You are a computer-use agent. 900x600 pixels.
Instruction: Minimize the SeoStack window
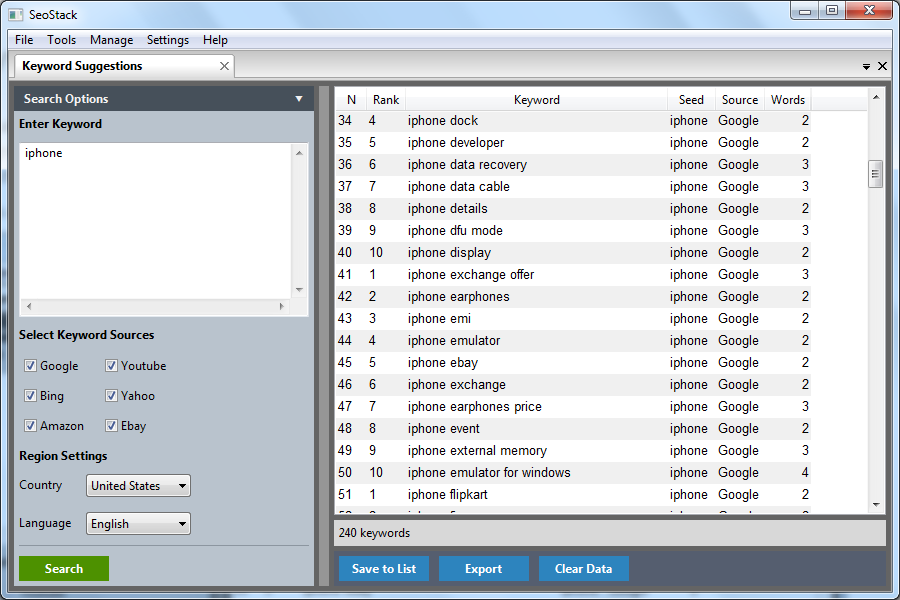(x=805, y=11)
